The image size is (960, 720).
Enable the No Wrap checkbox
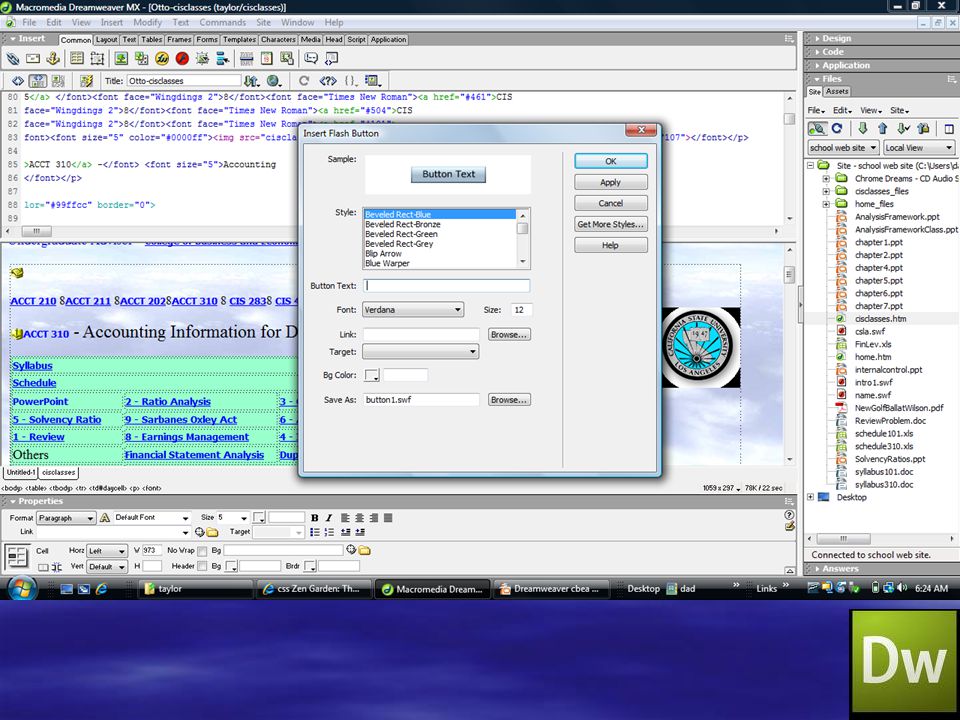[202, 551]
